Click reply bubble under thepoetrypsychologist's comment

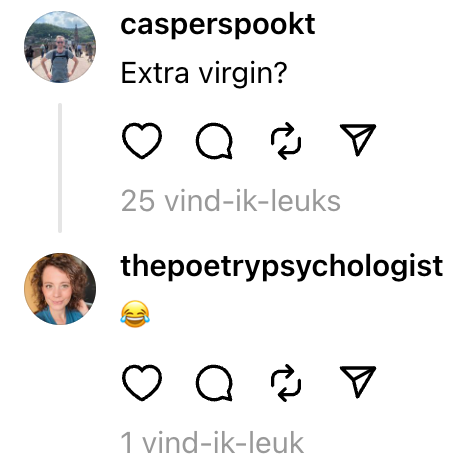click(214, 383)
